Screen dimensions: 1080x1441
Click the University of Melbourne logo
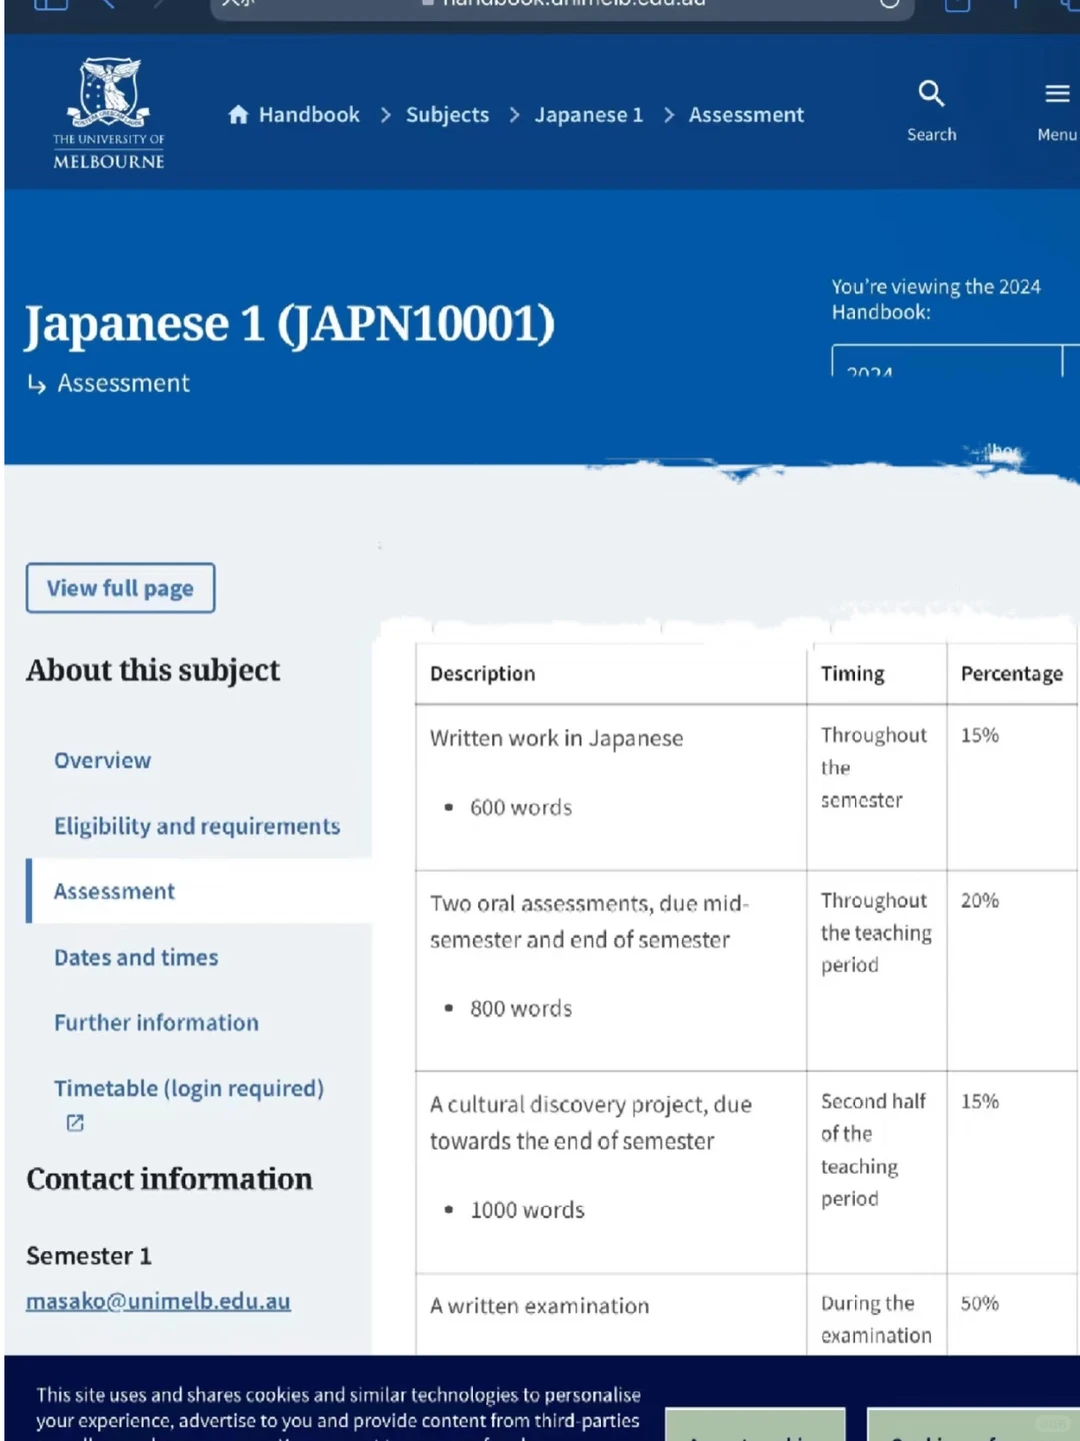point(109,113)
